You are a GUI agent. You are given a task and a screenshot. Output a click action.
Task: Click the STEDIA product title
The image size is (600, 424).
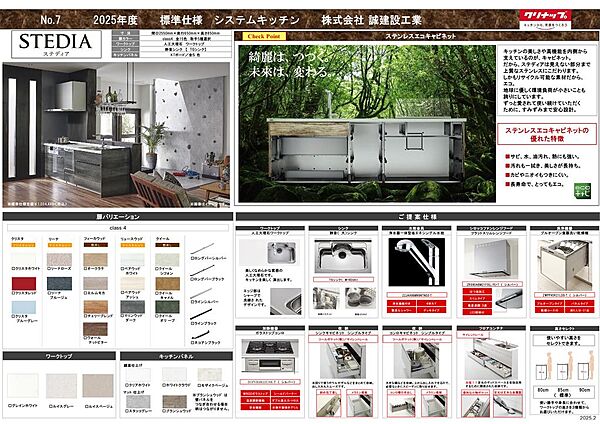(52, 43)
